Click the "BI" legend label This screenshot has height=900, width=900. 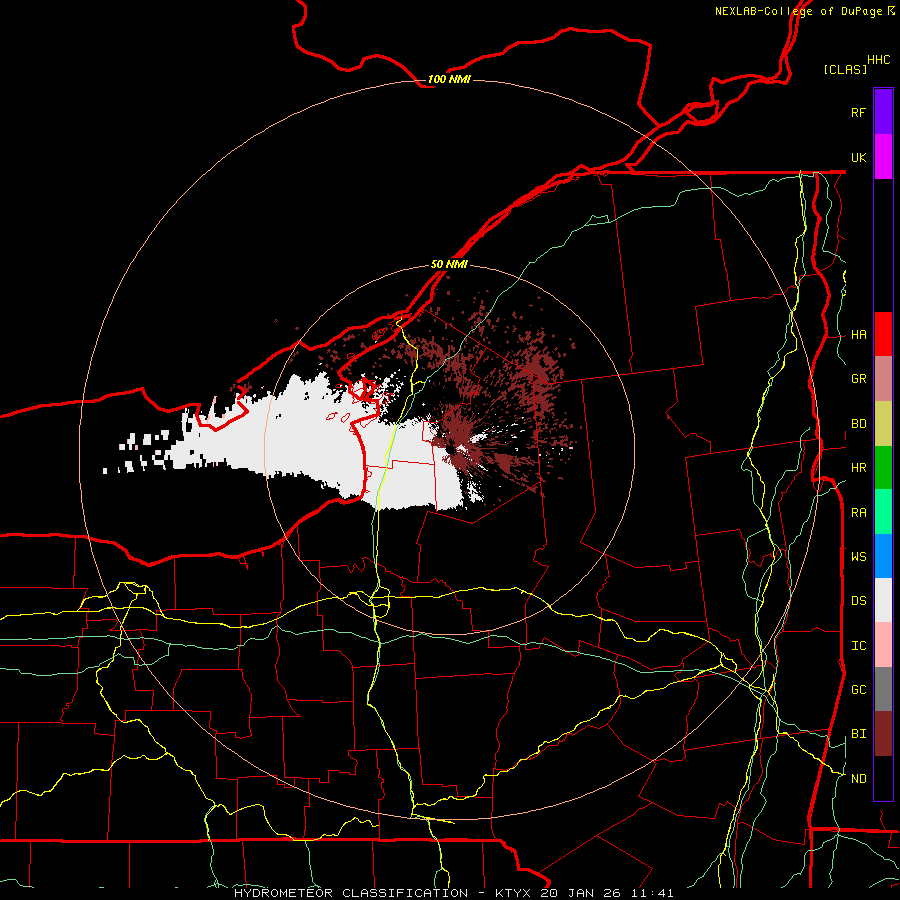(x=858, y=734)
